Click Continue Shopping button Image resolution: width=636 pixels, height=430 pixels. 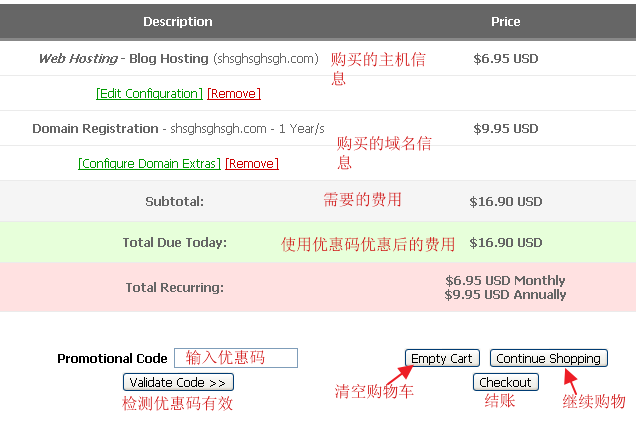tap(548, 358)
